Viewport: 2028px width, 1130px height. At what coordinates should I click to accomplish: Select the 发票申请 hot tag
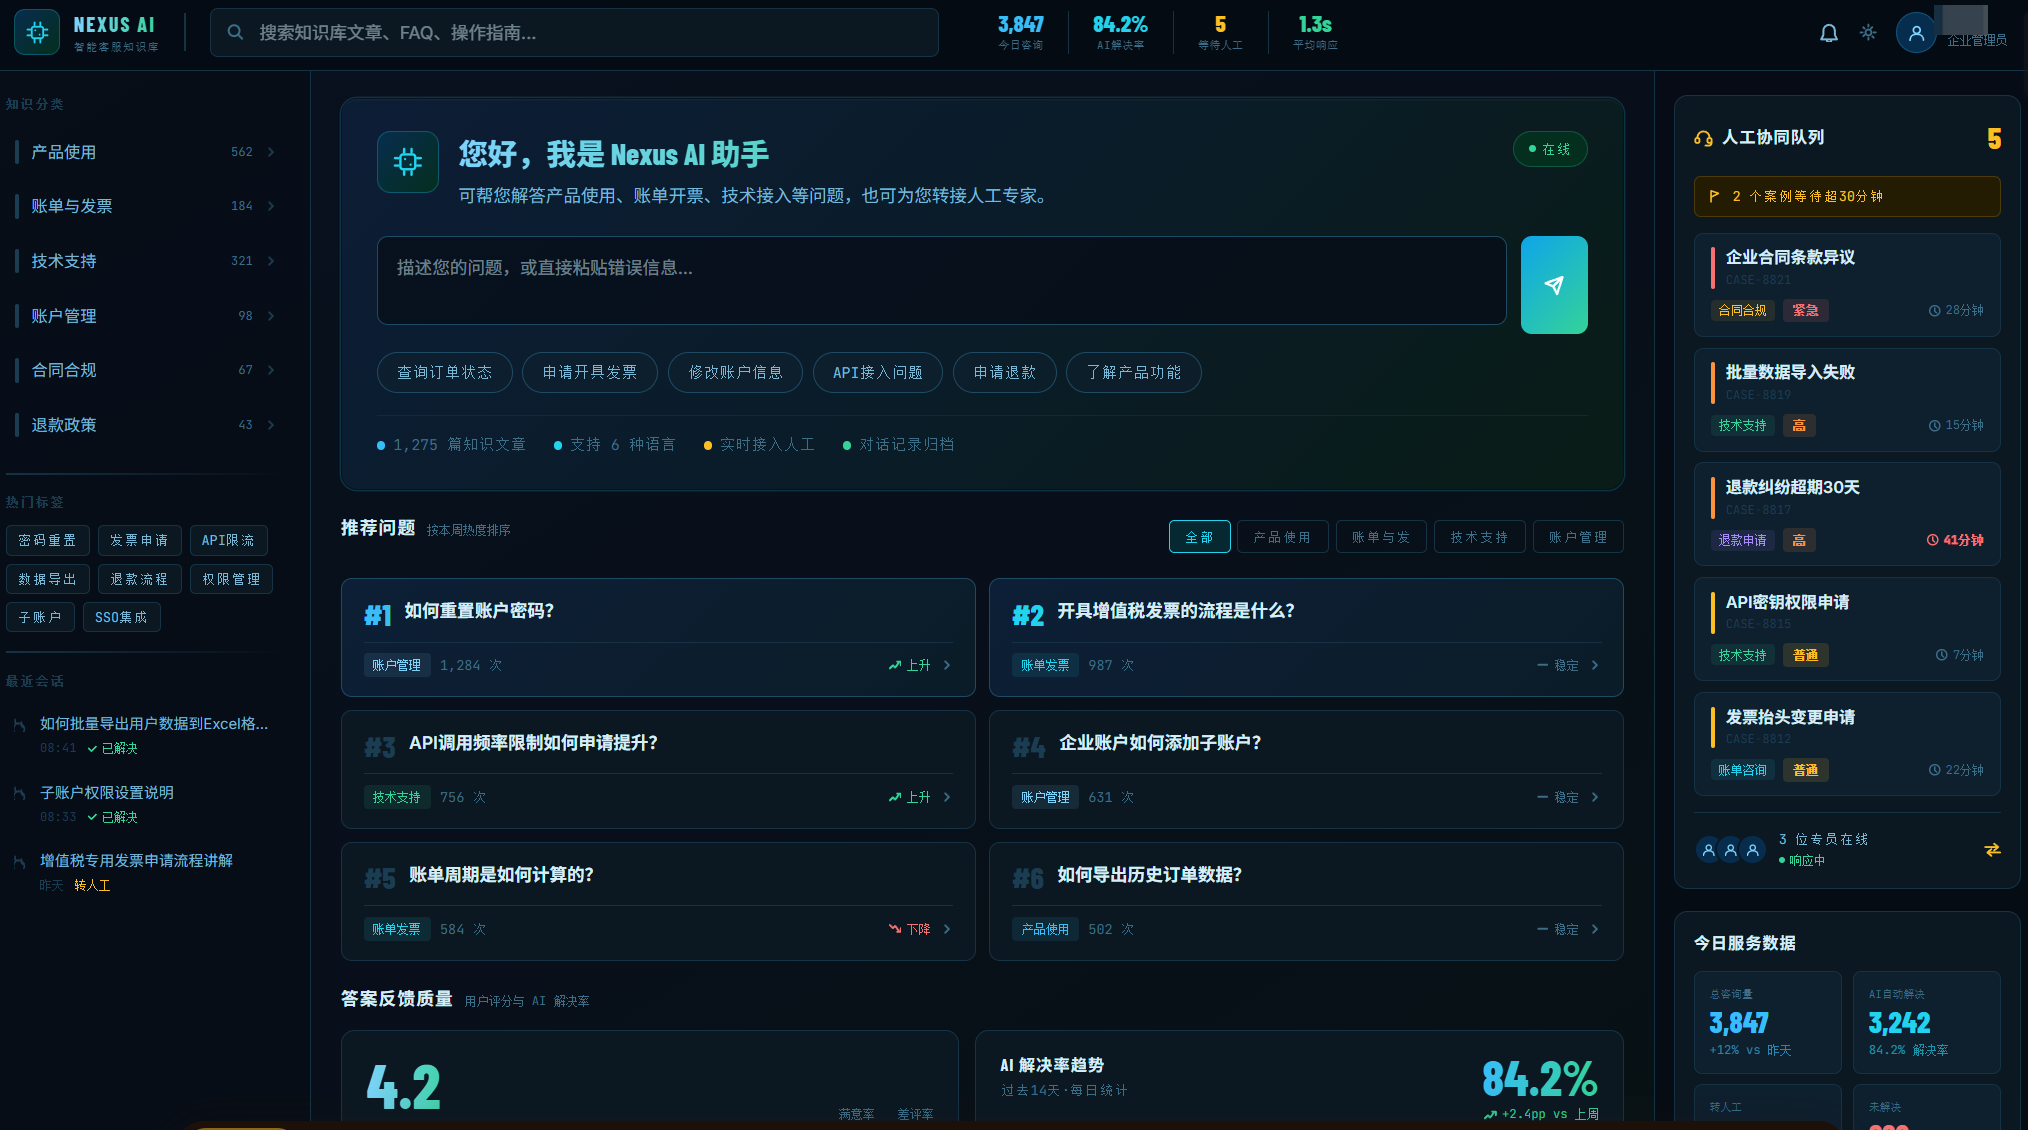[140, 541]
